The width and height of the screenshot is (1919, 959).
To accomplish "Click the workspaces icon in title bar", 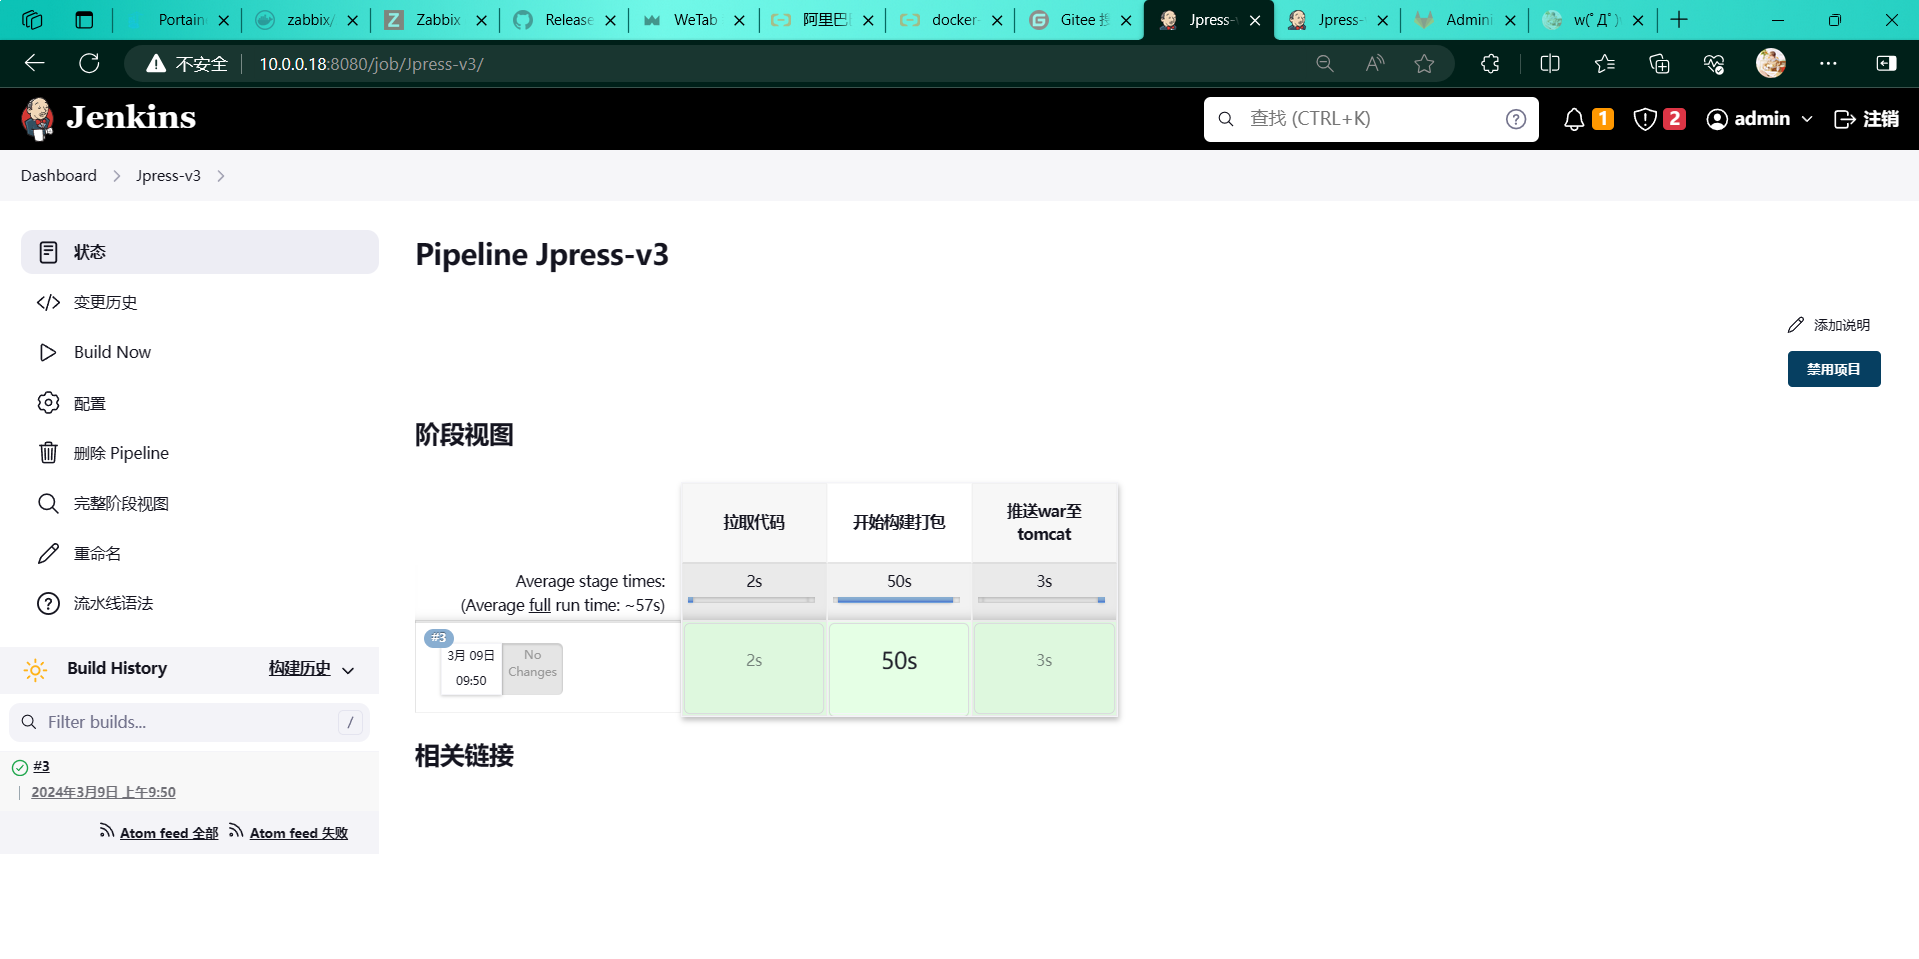I will click(x=32, y=20).
